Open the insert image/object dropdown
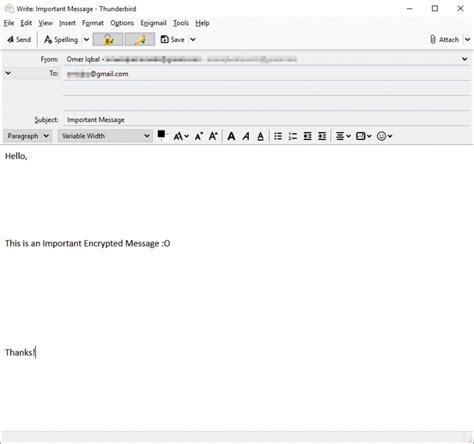The image size is (474, 444). click(363, 136)
